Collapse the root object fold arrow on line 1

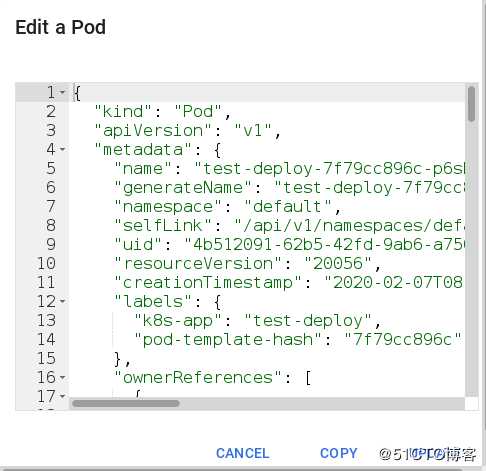(x=62, y=92)
